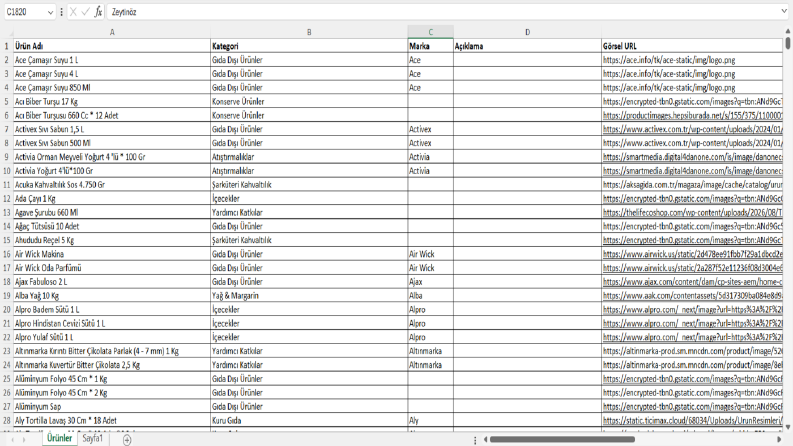
Task: Select the Kategori header cell
Action: pos(309,46)
